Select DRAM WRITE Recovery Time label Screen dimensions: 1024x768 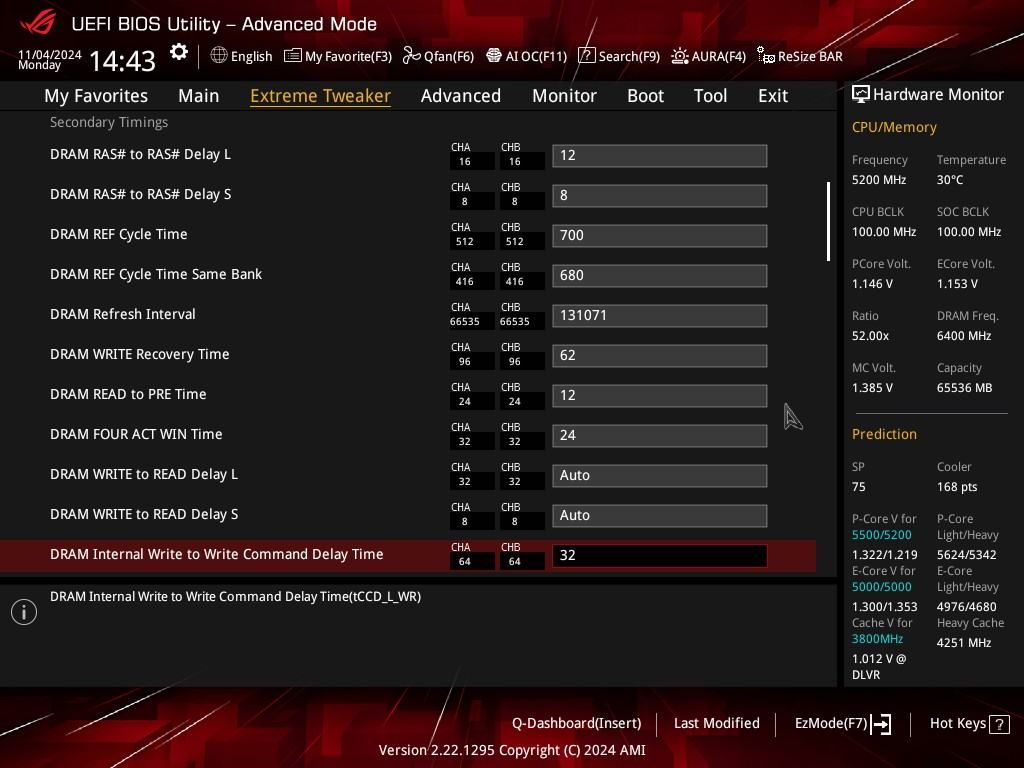[140, 355]
